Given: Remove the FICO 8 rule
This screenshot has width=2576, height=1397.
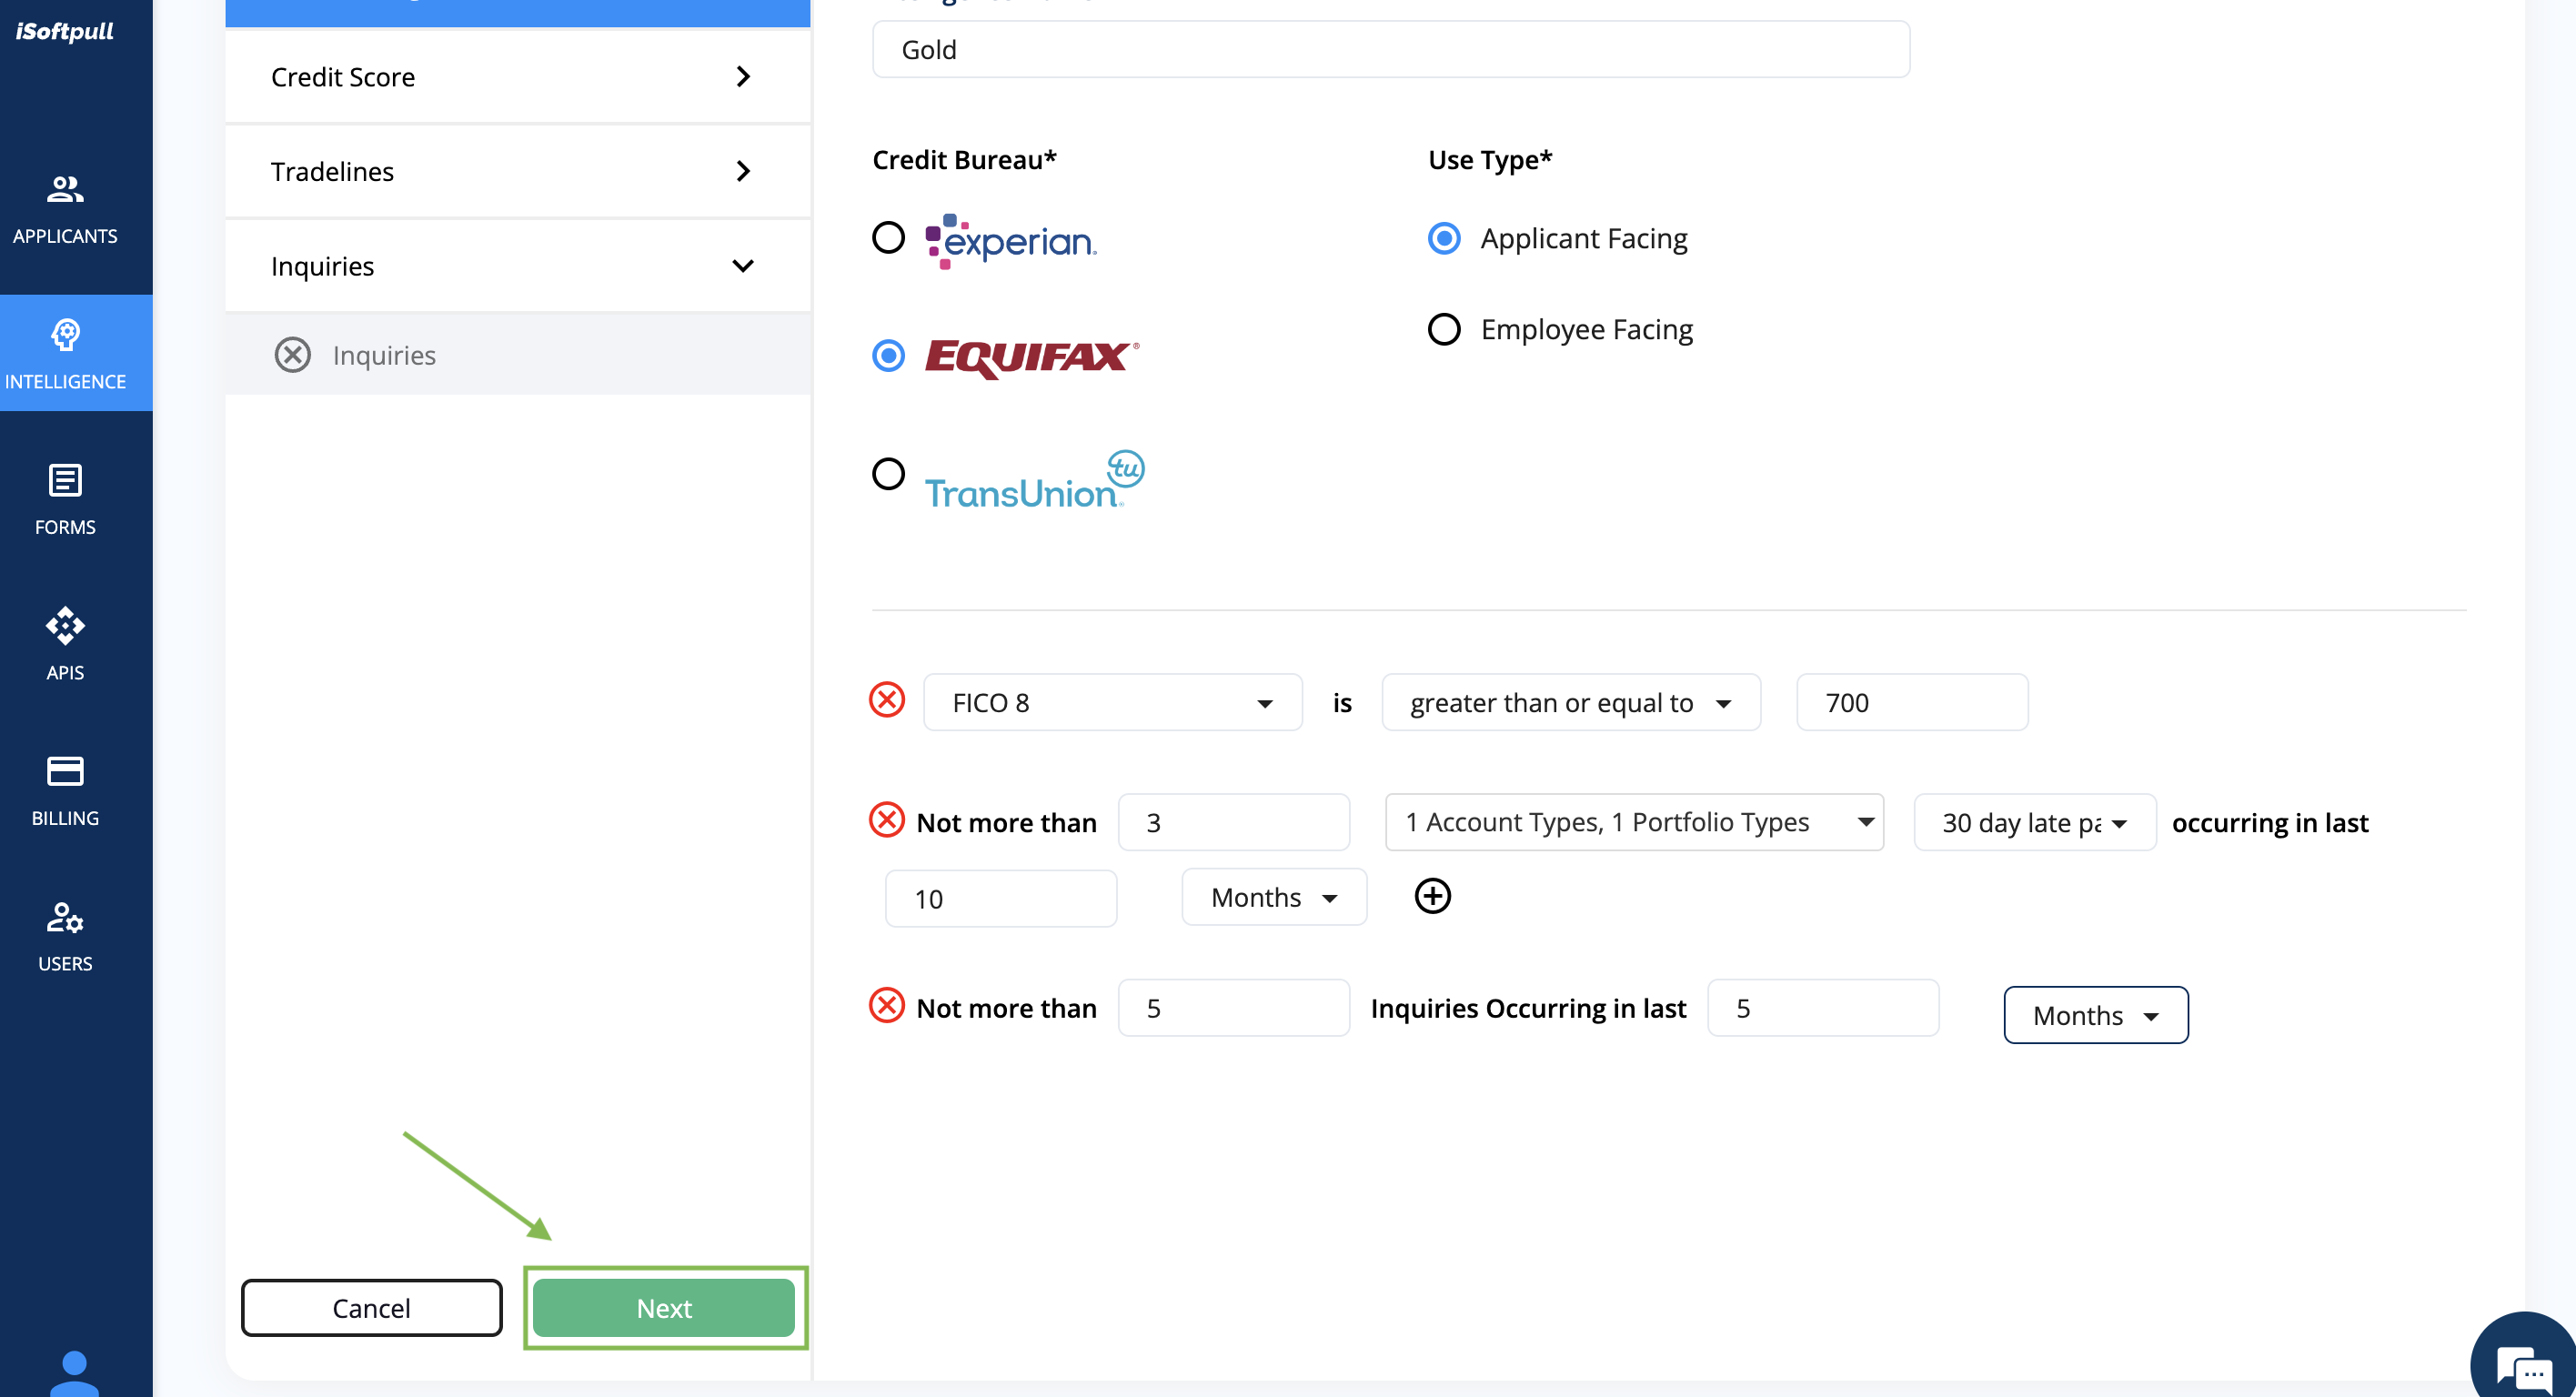Looking at the screenshot, I should point(887,700).
